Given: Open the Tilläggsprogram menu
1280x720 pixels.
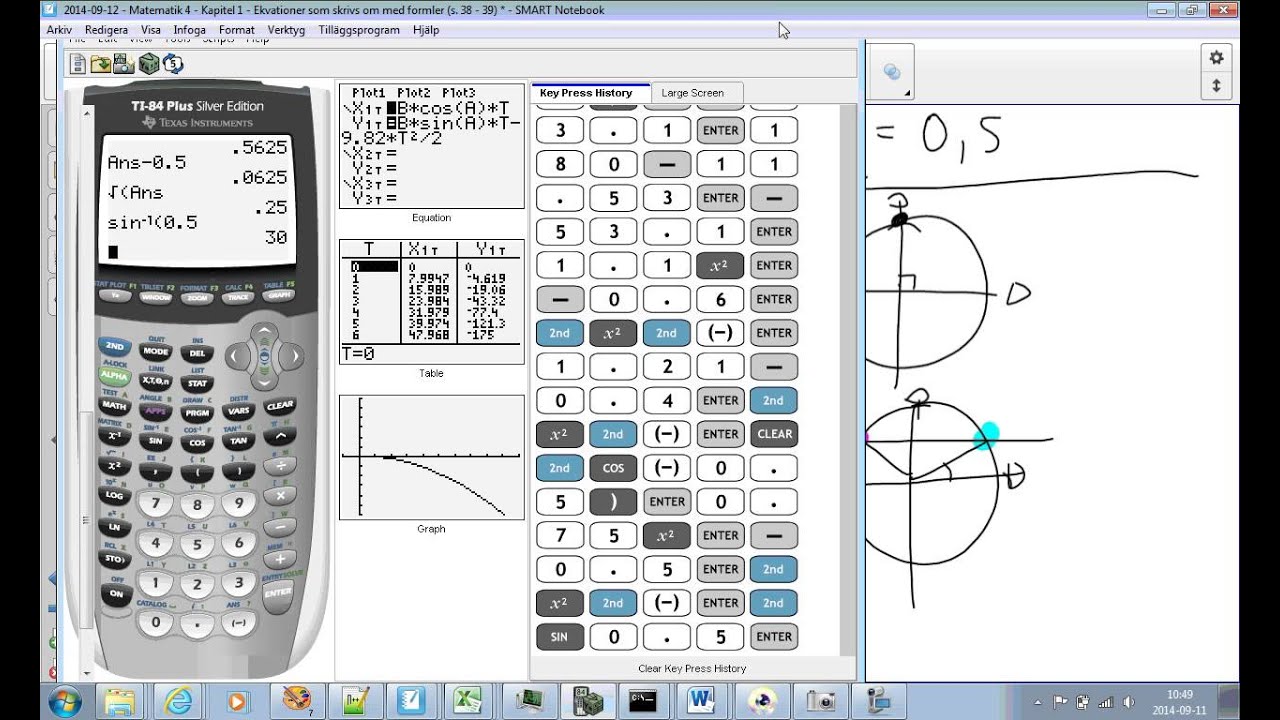Looking at the screenshot, I should click(359, 30).
